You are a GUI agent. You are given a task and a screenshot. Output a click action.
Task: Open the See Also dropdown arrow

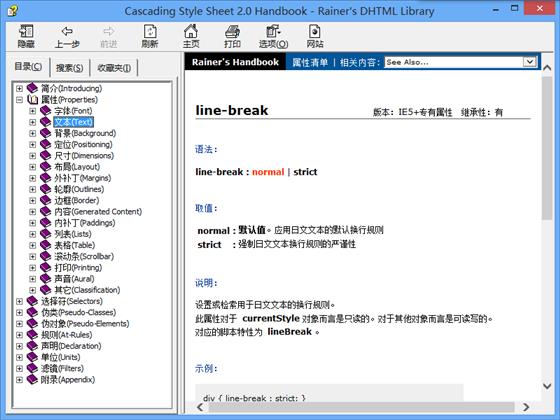point(529,62)
